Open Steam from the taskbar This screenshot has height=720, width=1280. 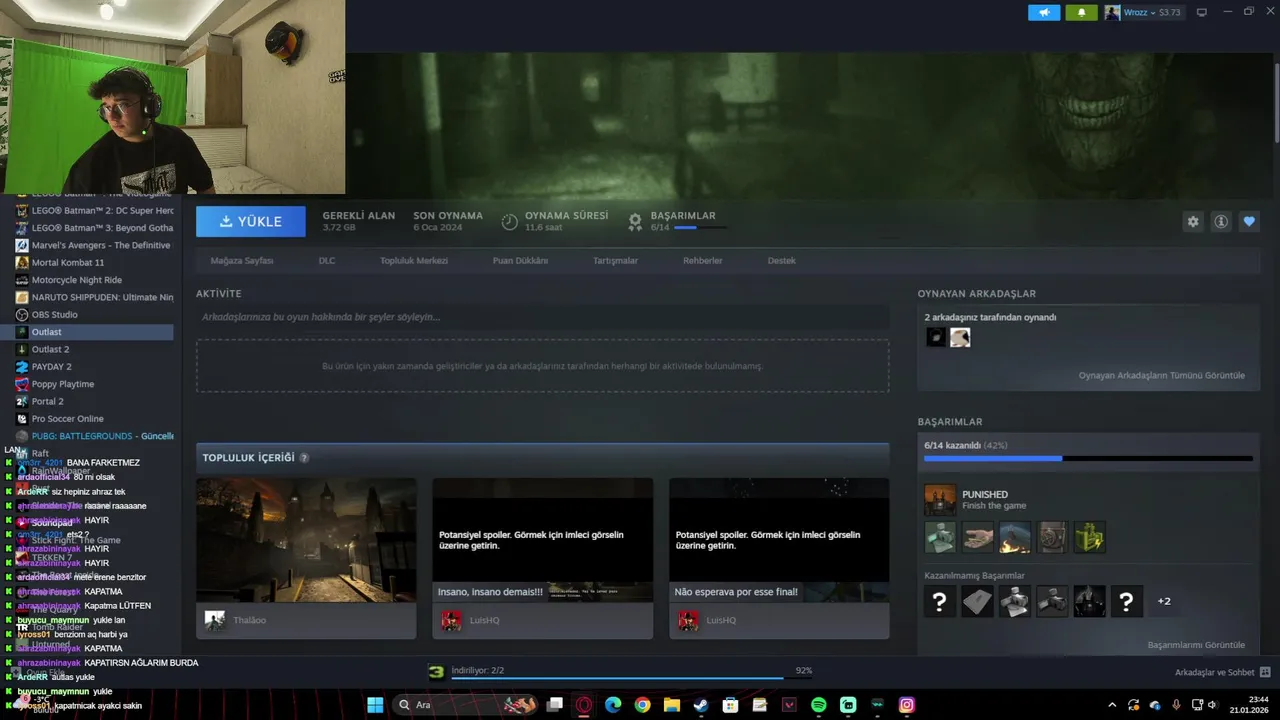click(701, 705)
